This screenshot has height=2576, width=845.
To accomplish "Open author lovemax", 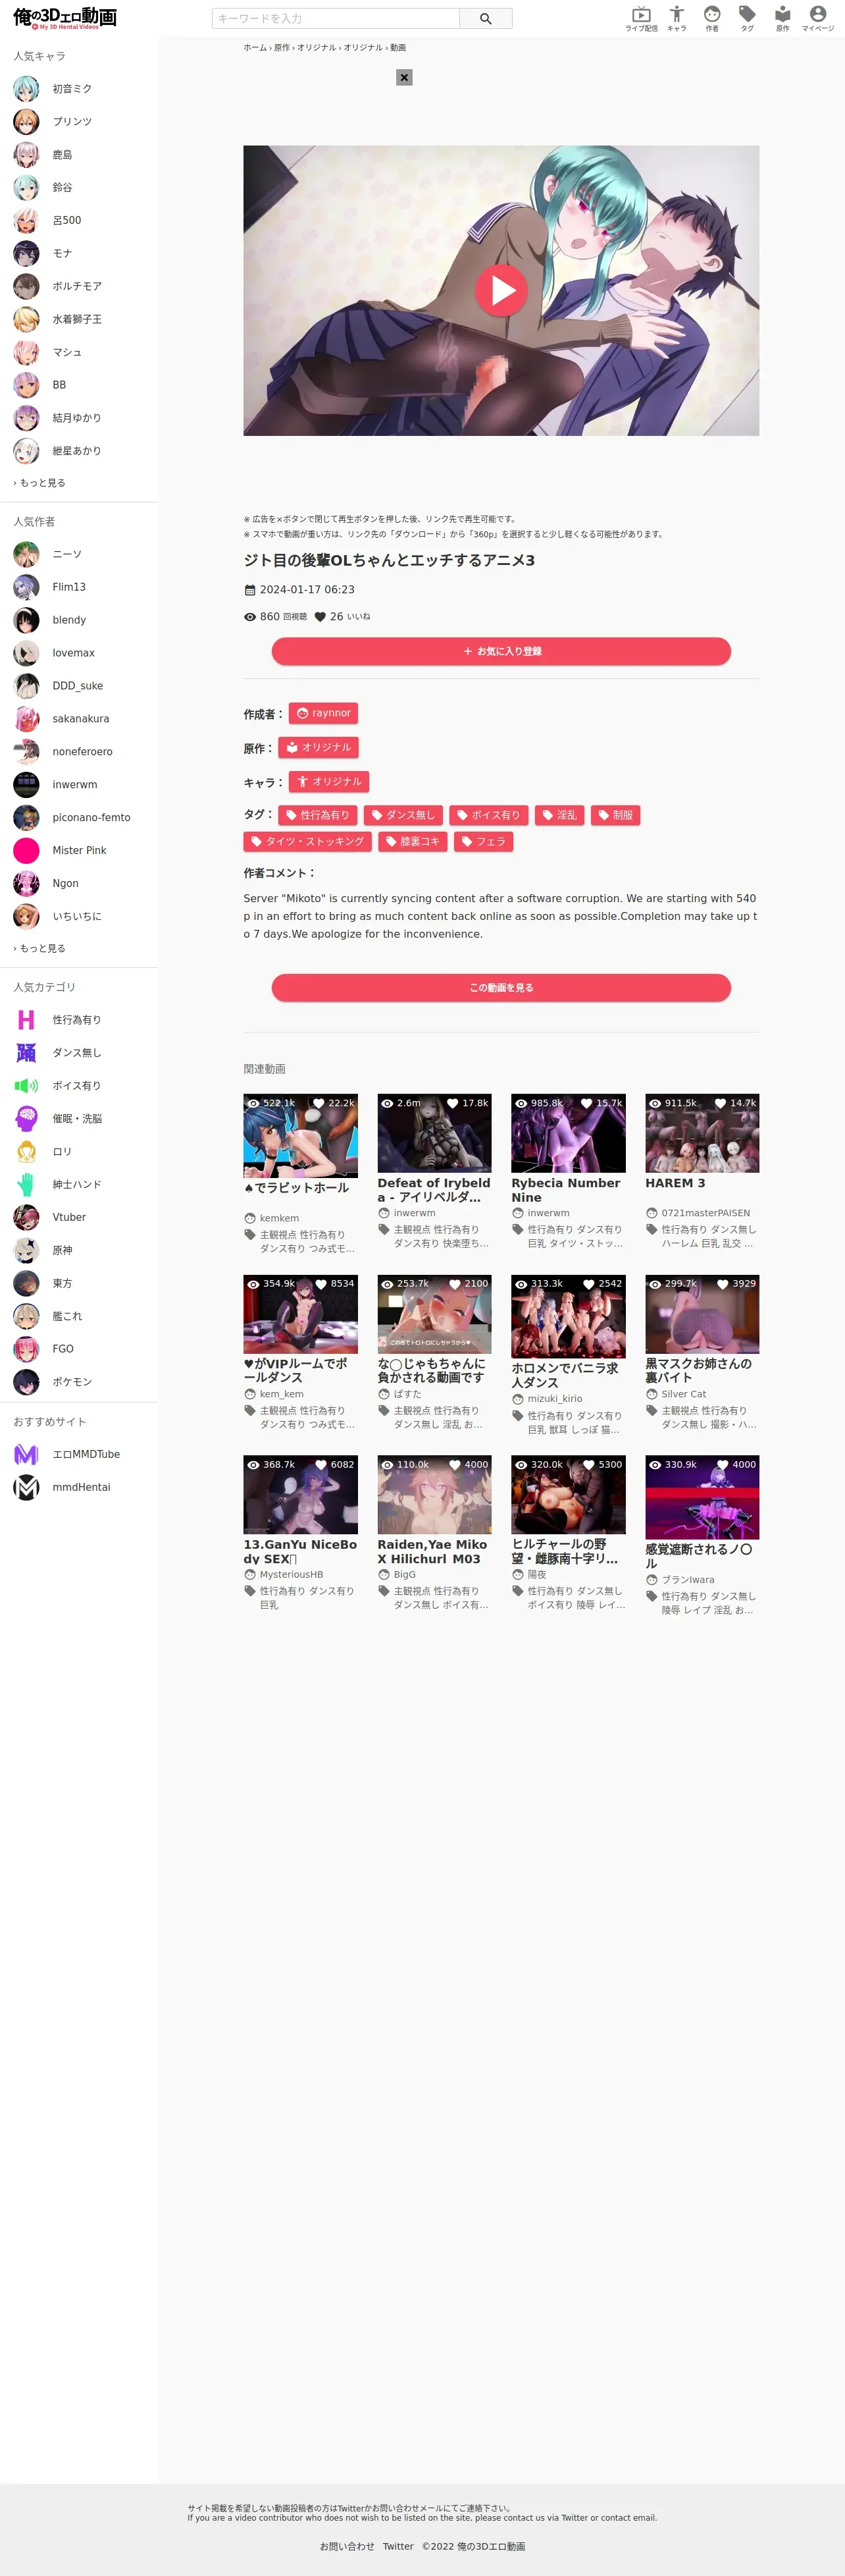I will pyautogui.click(x=73, y=653).
